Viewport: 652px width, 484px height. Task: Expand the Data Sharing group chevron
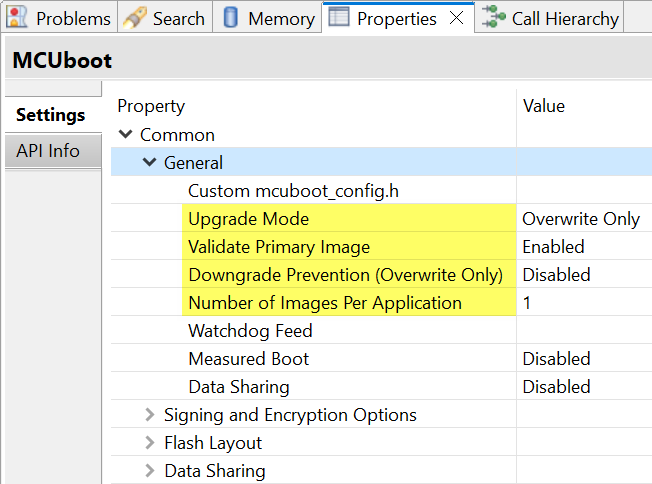[x=150, y=471]
